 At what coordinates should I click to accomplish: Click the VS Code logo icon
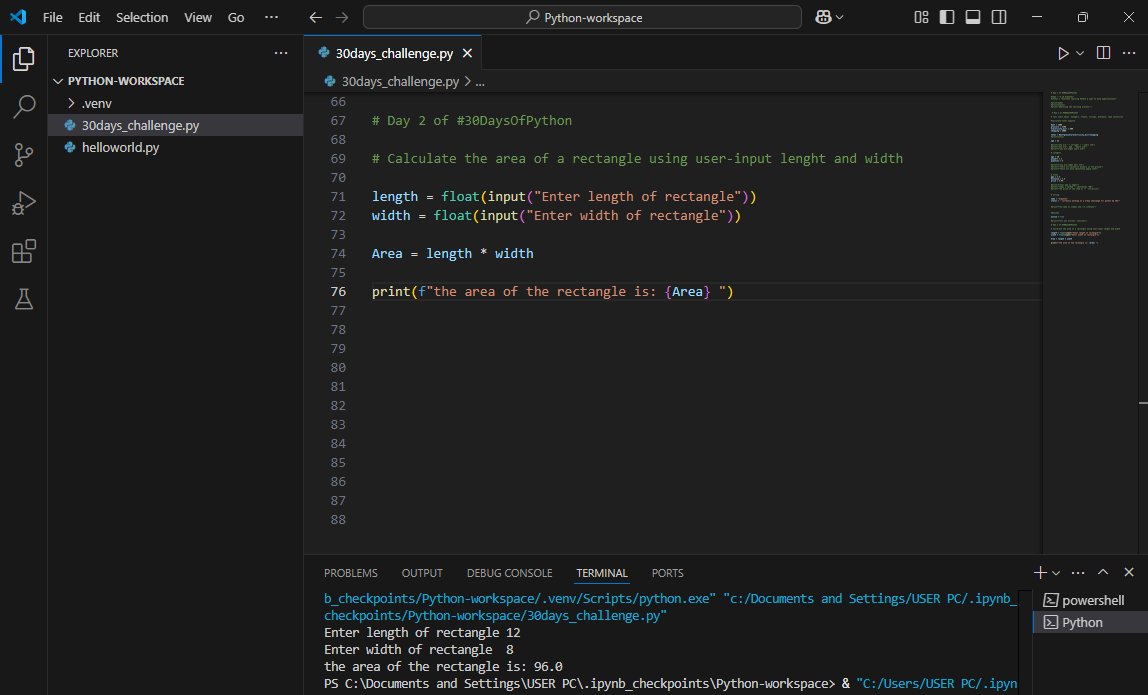(x=18, y=17)
